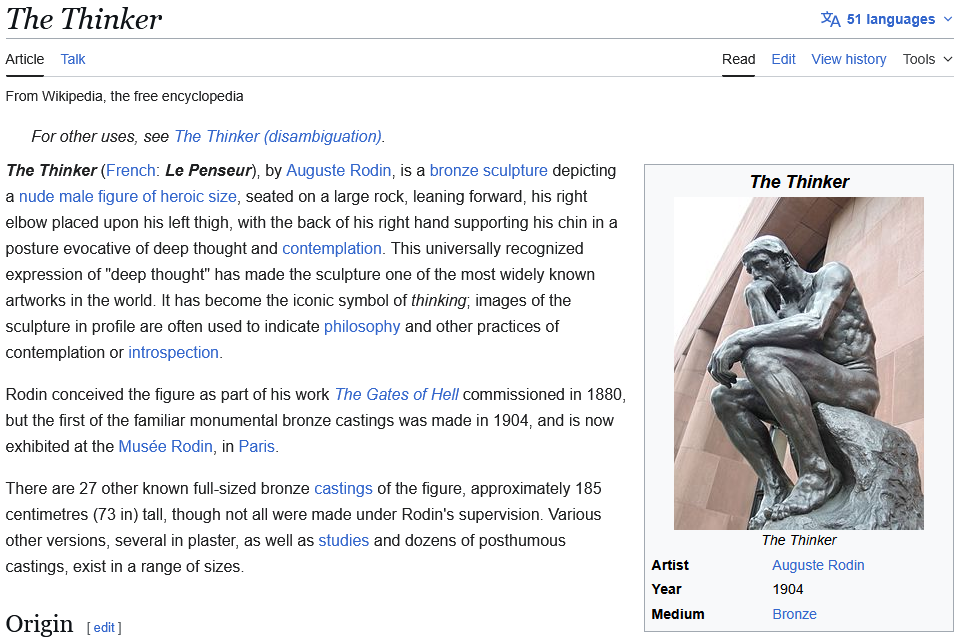Screen dimensions: 961x638
Task: Switch to the Article tab
Action: [25, 59]
